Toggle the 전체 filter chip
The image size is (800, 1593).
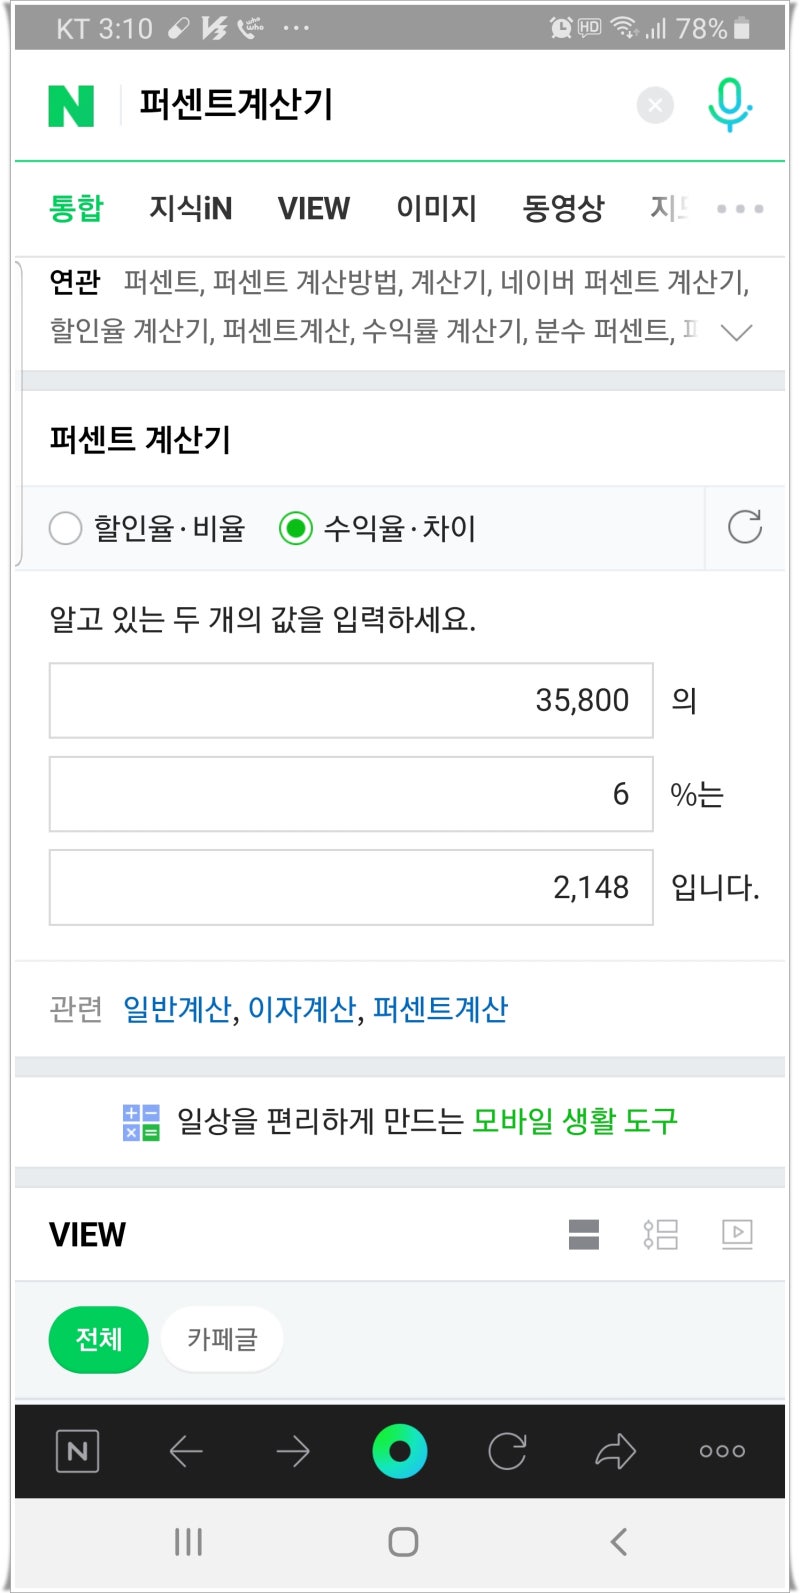click(97, 1339)
